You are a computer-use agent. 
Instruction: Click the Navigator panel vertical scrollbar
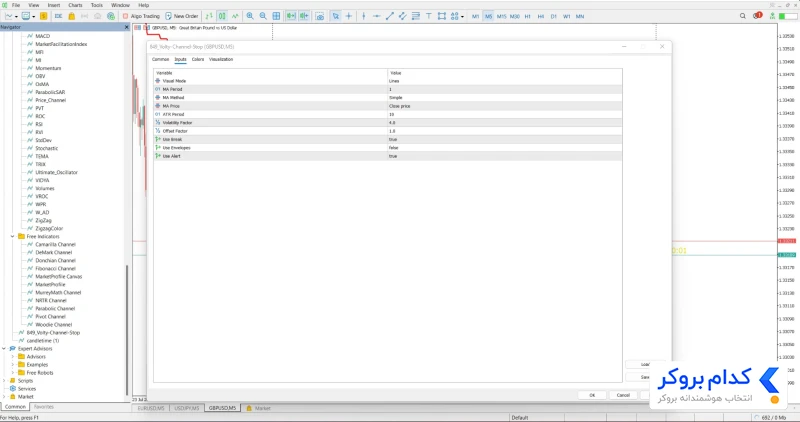tap(127, 329)
